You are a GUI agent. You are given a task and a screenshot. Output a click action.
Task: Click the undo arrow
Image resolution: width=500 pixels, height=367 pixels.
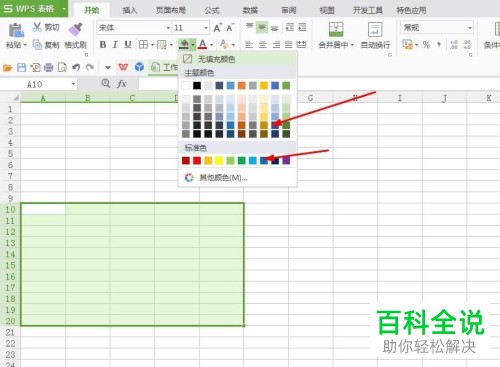coord(76,68)
